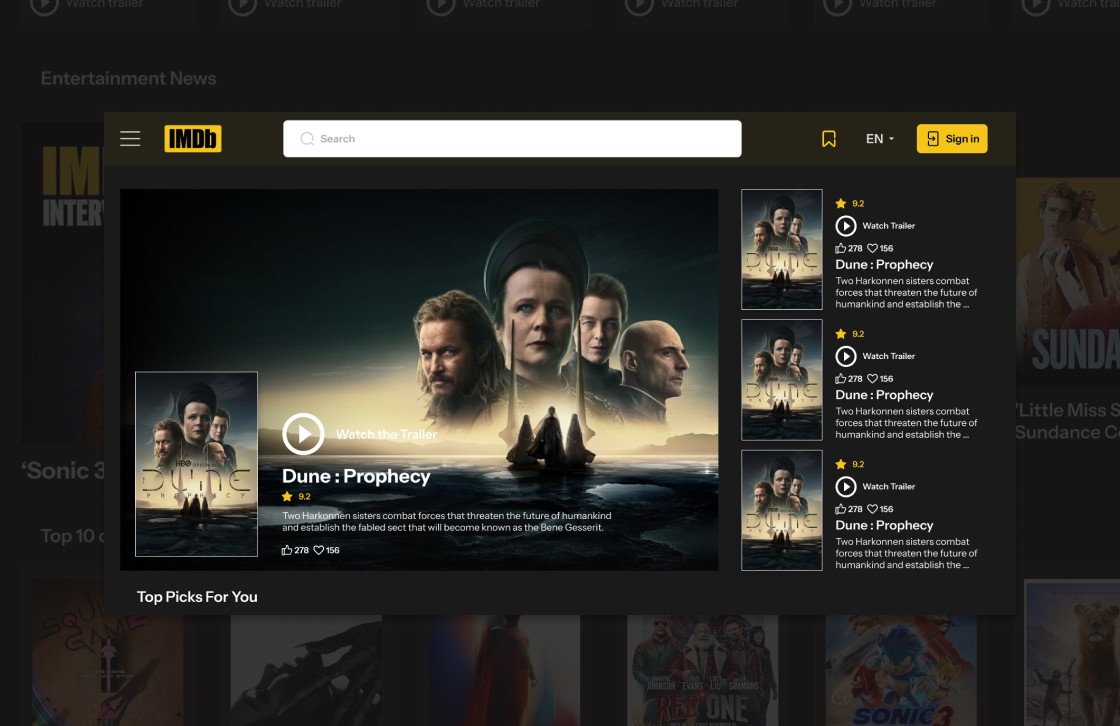Click the top side card's description text

[x=906, y=292]
